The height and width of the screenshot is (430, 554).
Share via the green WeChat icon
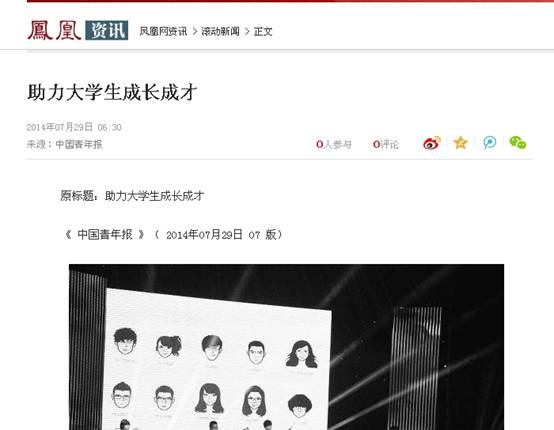[518, 143]
